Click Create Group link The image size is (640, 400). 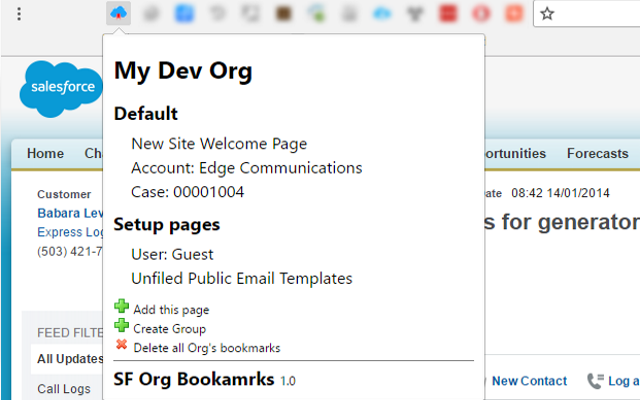coord(169,329)
